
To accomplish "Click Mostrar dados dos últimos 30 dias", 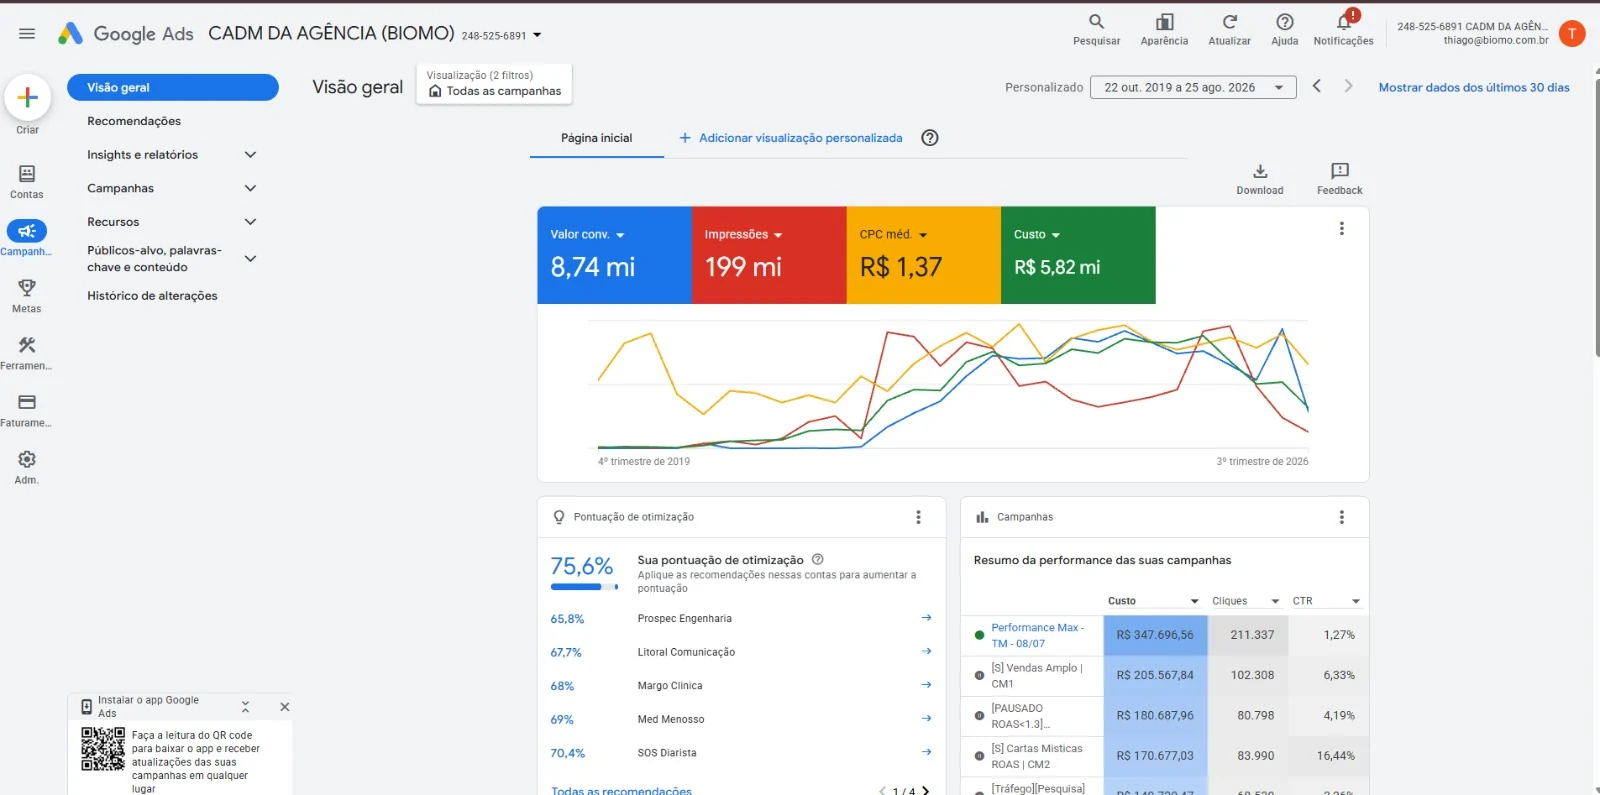I will (x=1474, y=87).
